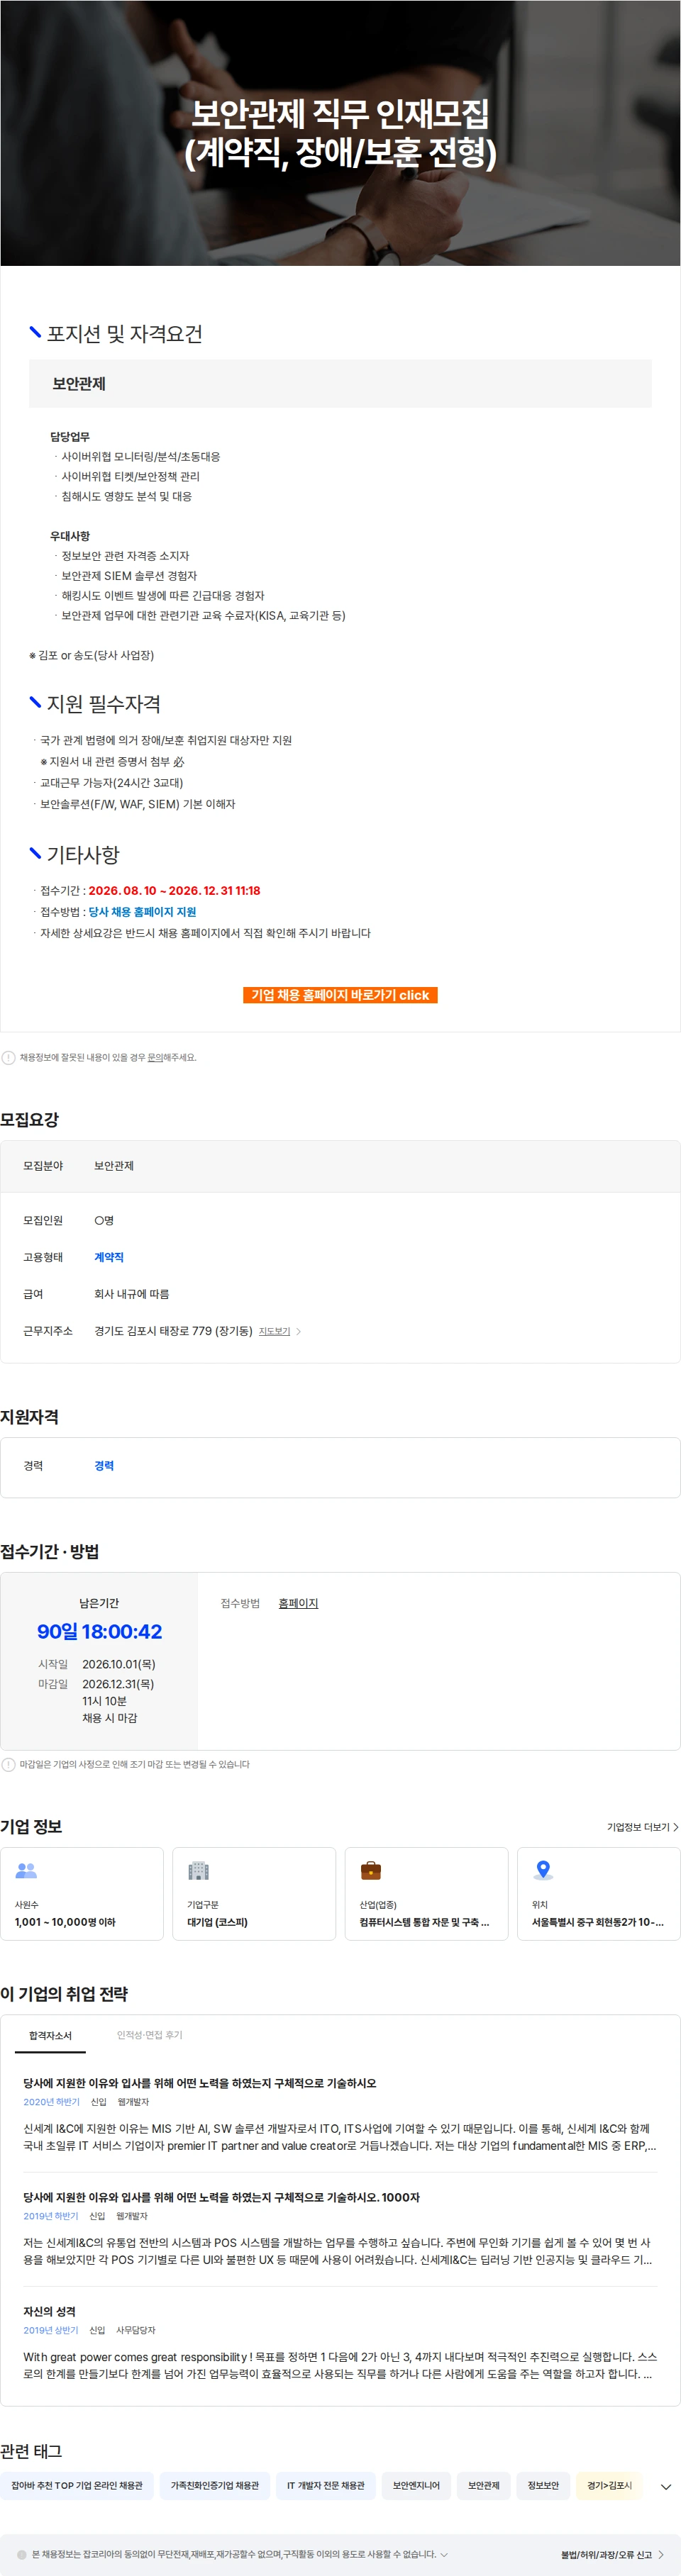Click the job posting hero banner image
This screenshot has height=2576, width=681.
pos(340,133)
